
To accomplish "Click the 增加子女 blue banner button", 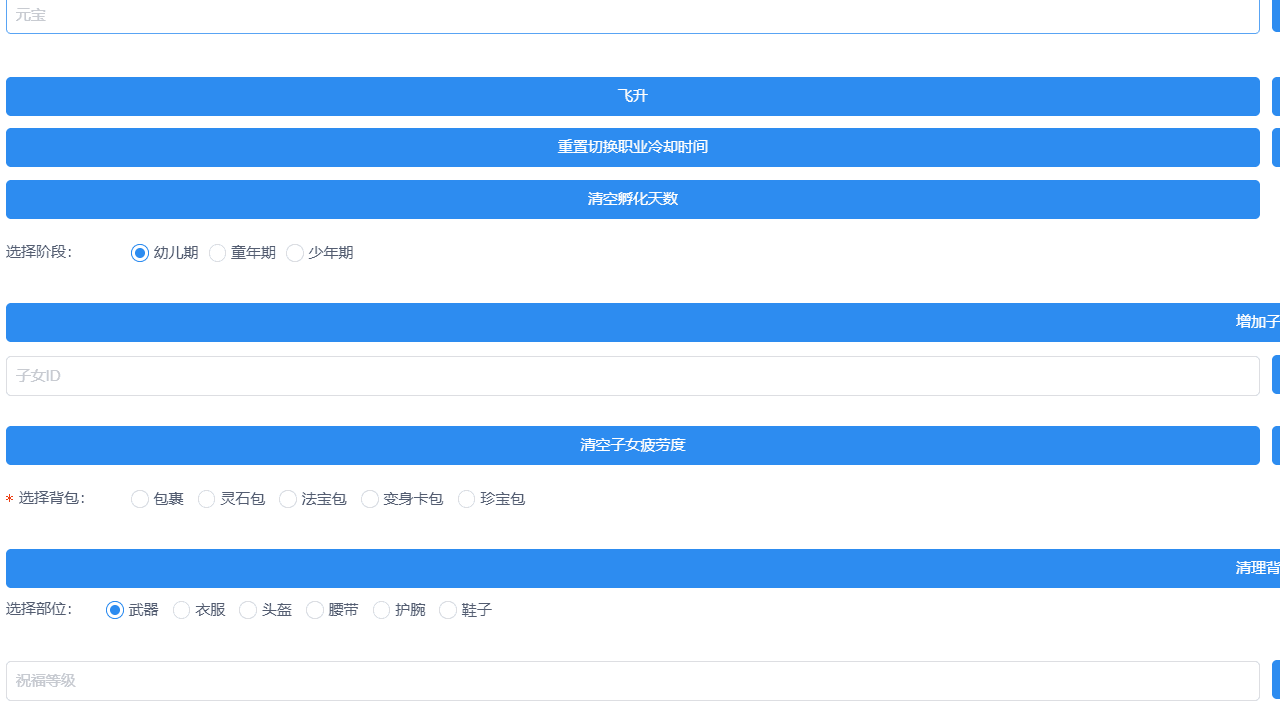I will pos(632,322).
